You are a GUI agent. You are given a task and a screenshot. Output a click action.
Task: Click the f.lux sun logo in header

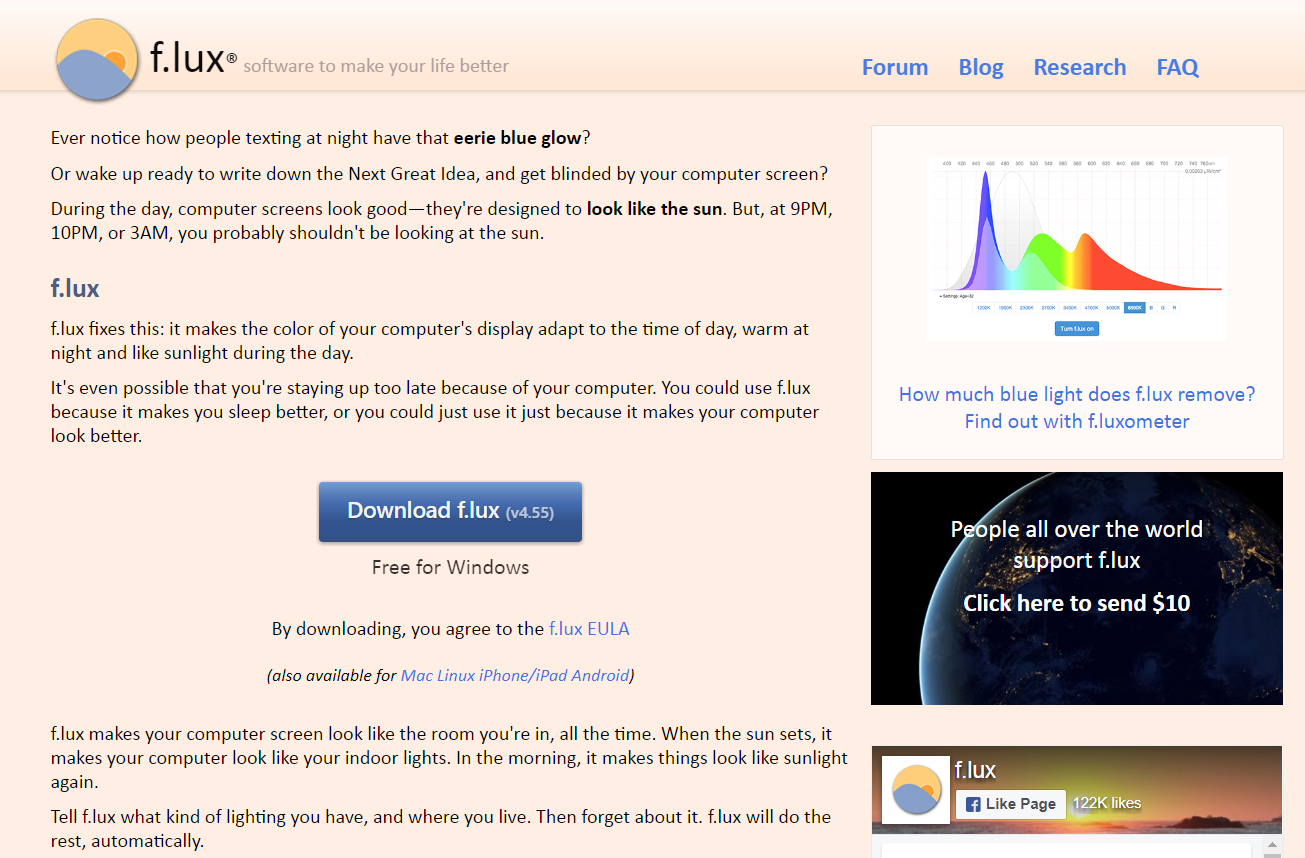[98, 60]
